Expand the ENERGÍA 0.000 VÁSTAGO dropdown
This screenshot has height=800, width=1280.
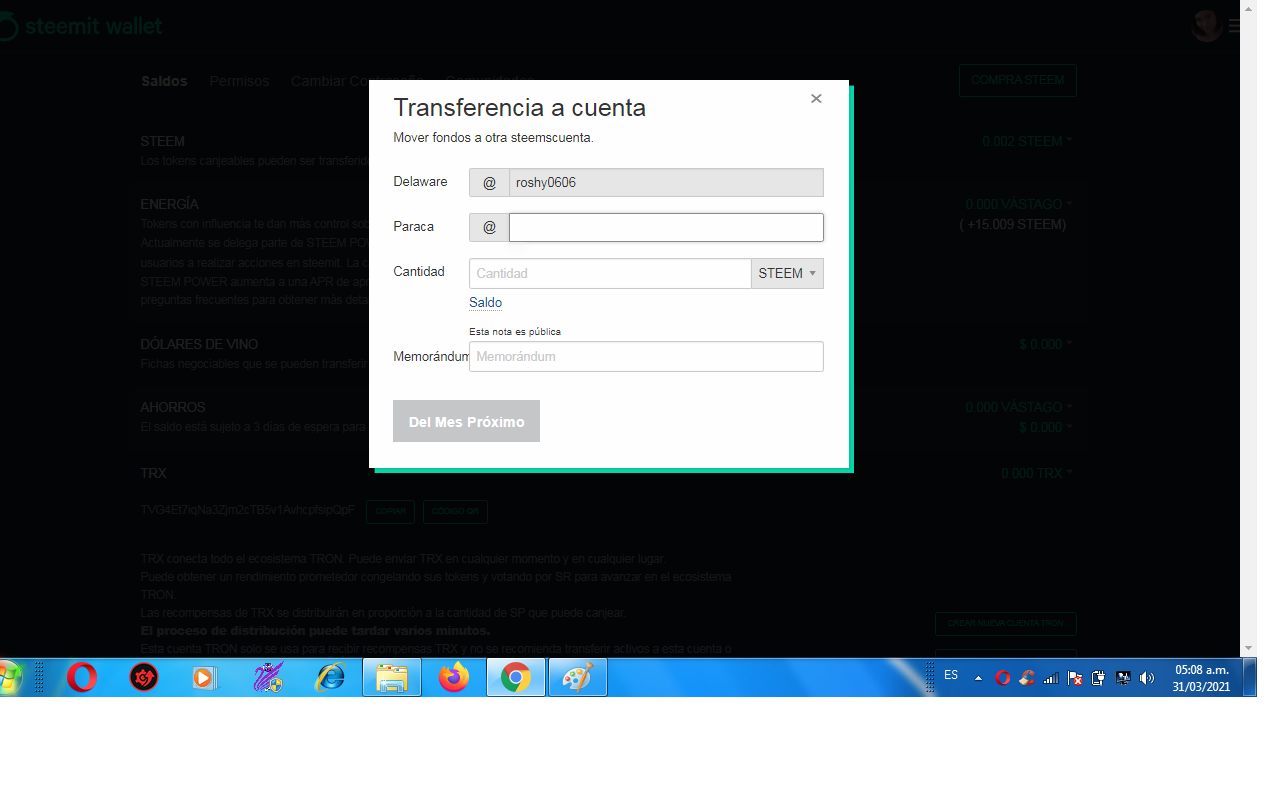click(x=1019, y=204)
